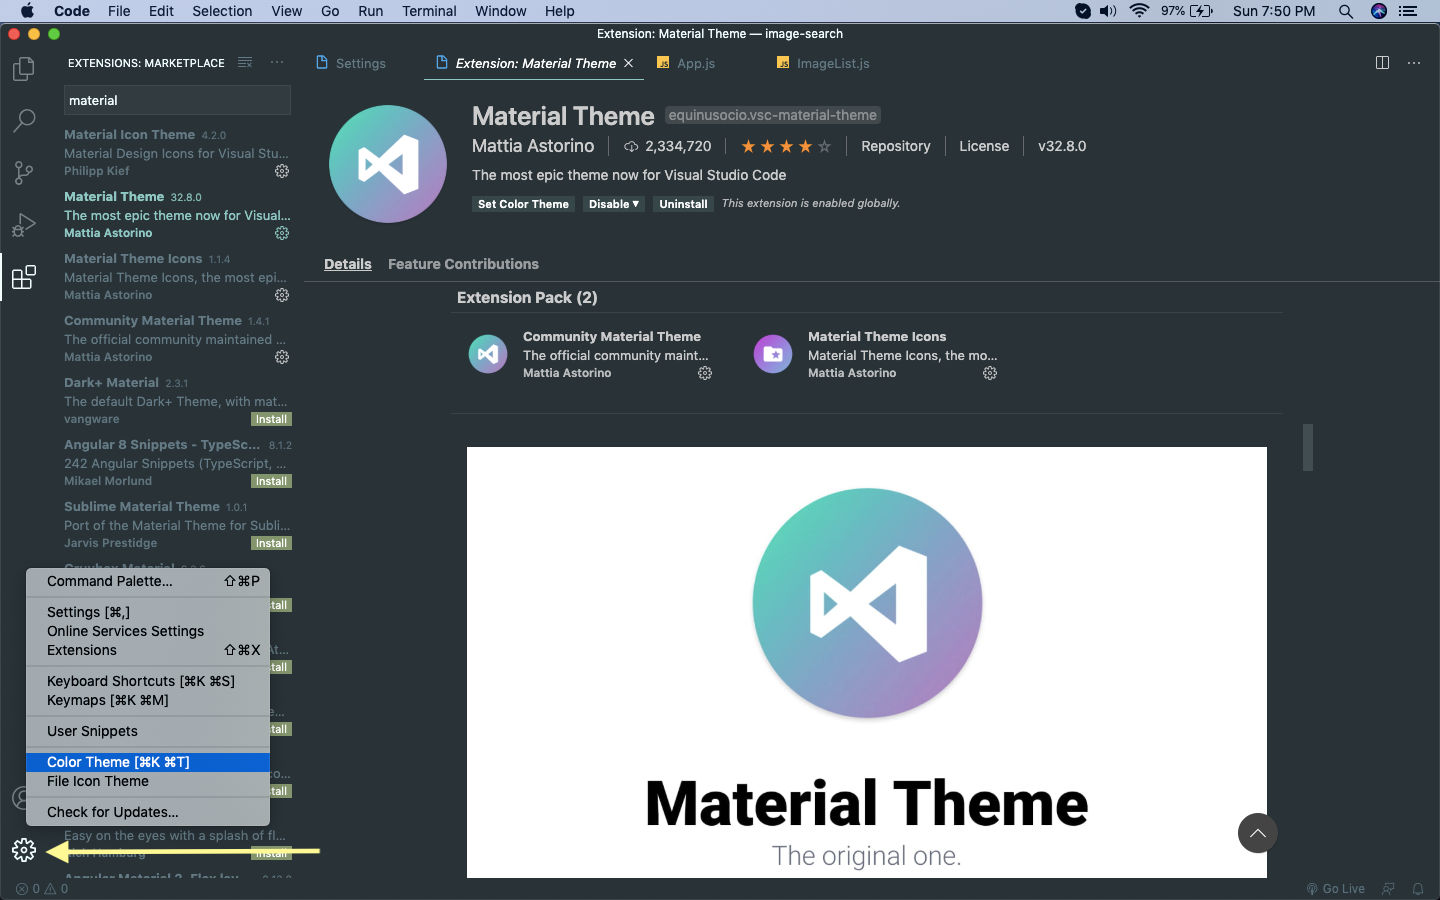
Task: Choose Color Theme from the manage menu
Action: [148, 762]
